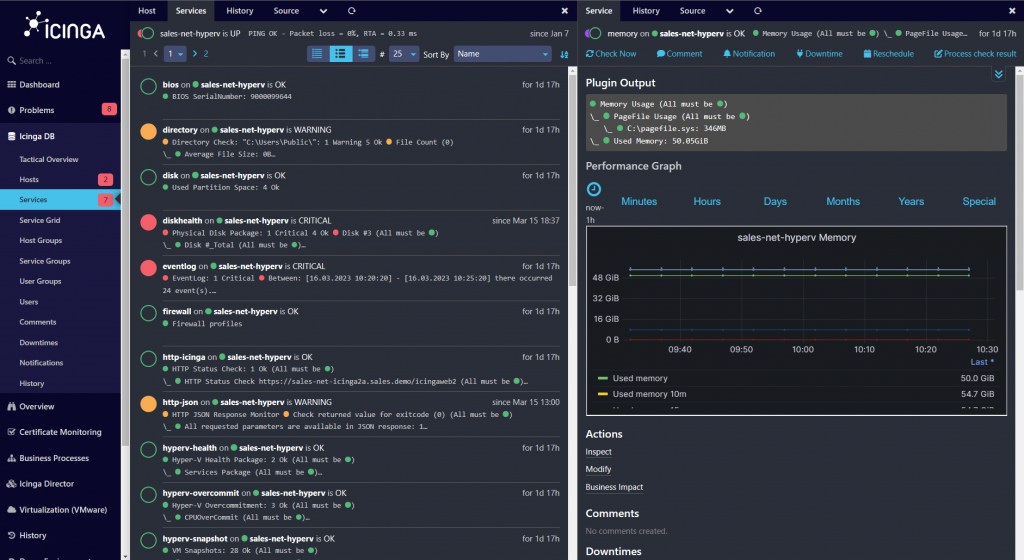Screen dimensions: 1024x560
Task: Open the http-json service entry
Action: pos(349,414)
